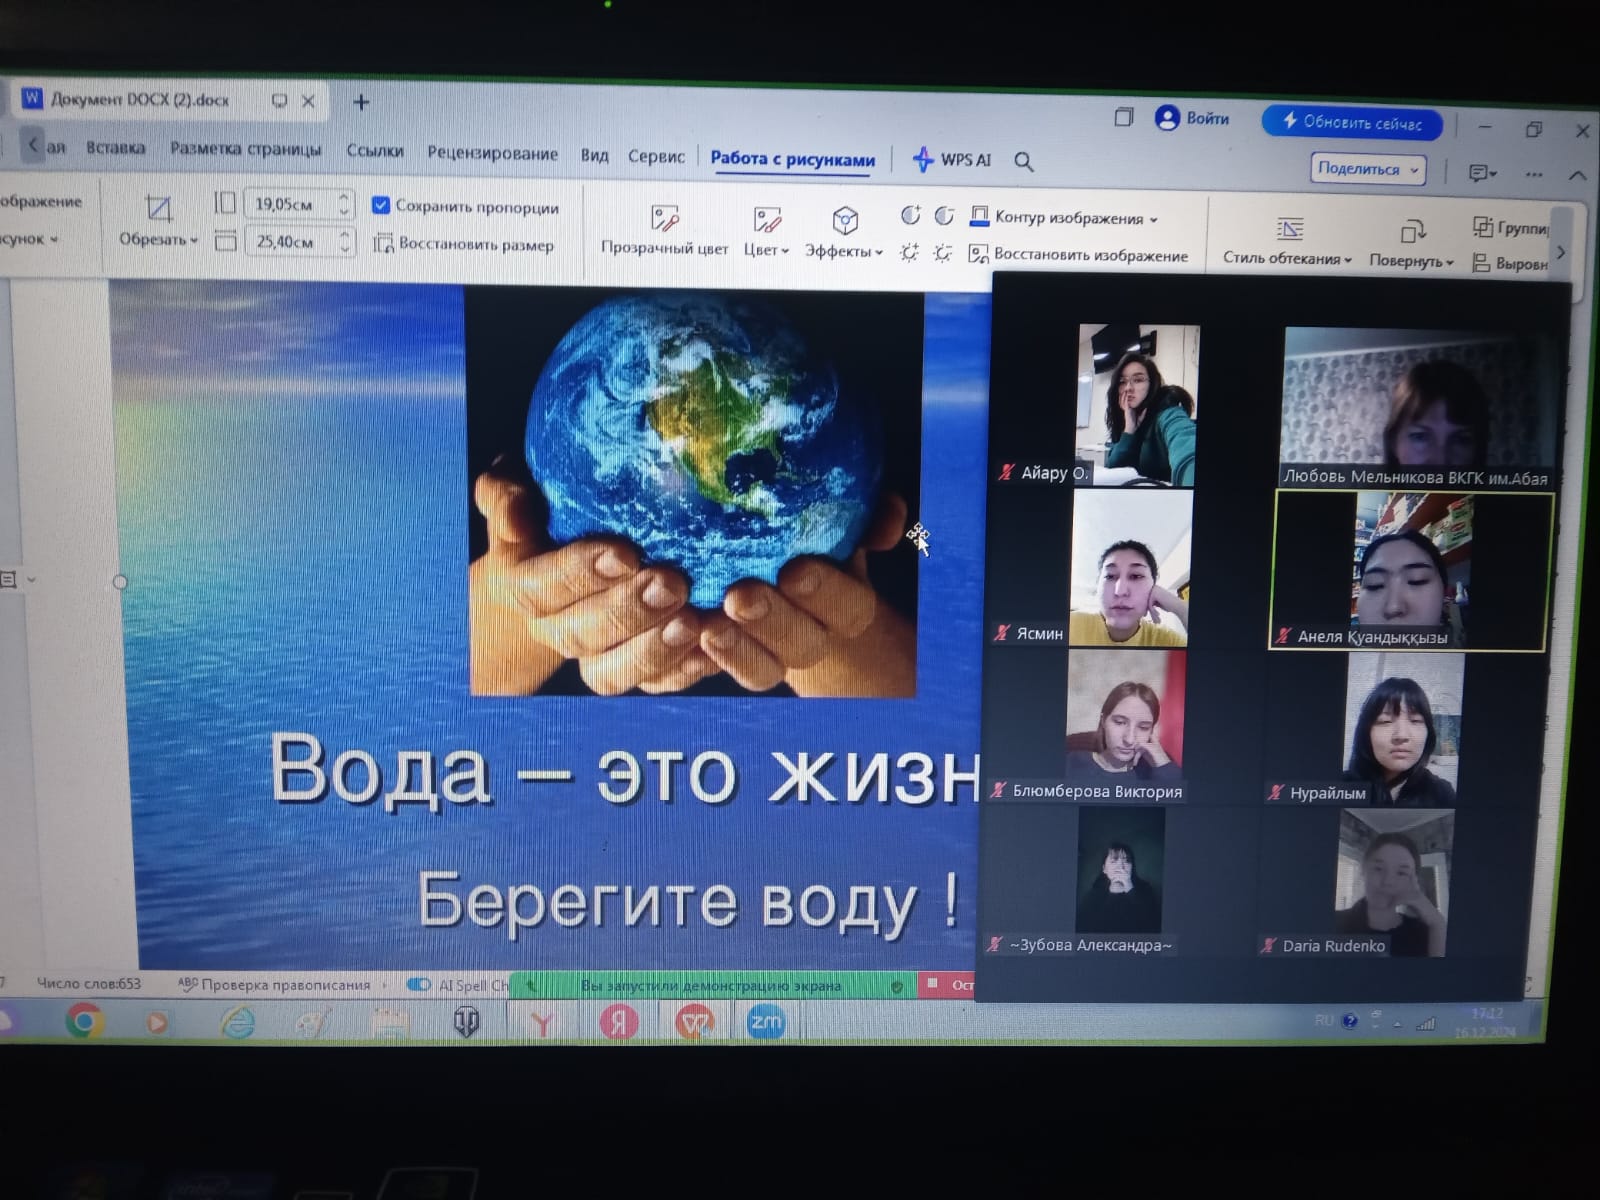Click the search magnifier icon in ribbon
Image resolution: width=1600 pixels, height=1200 pixels.
1023,161
